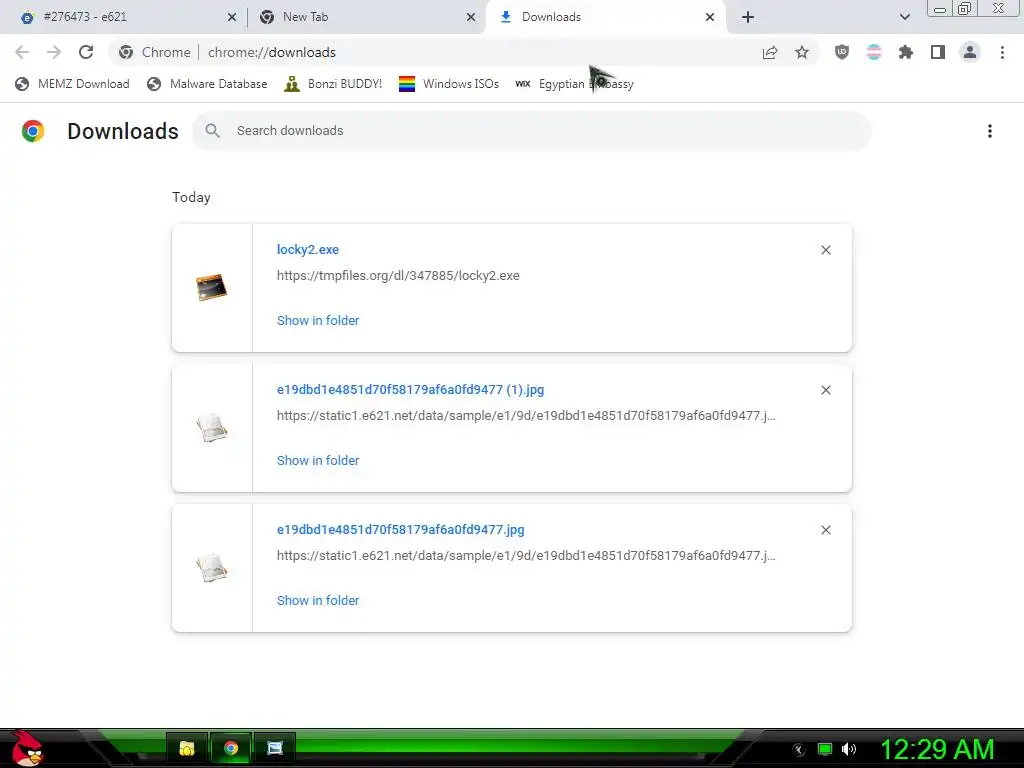Open the Extensions puzzle piece menu
The height and width of the screenshot is (768, 1024).
[906, 52]
